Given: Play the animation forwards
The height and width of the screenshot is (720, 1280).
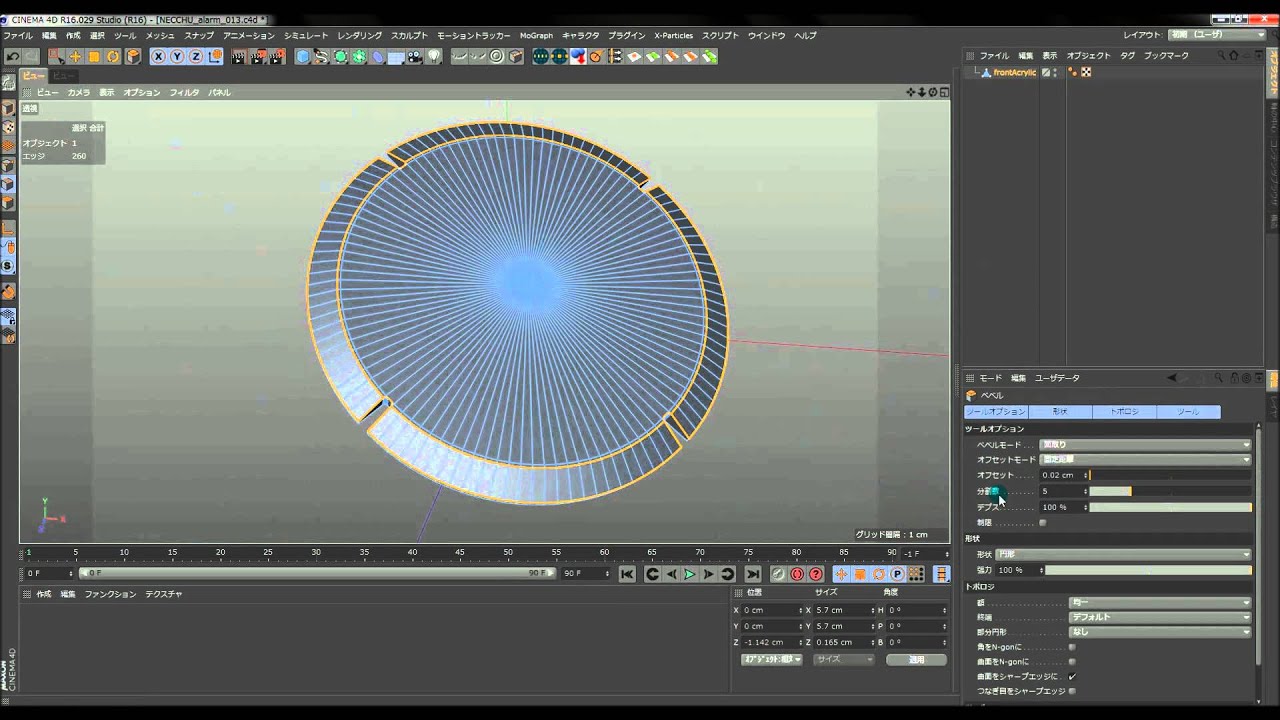Looking at the screenshot, I should pyautogui.click(x=690, y=574).
